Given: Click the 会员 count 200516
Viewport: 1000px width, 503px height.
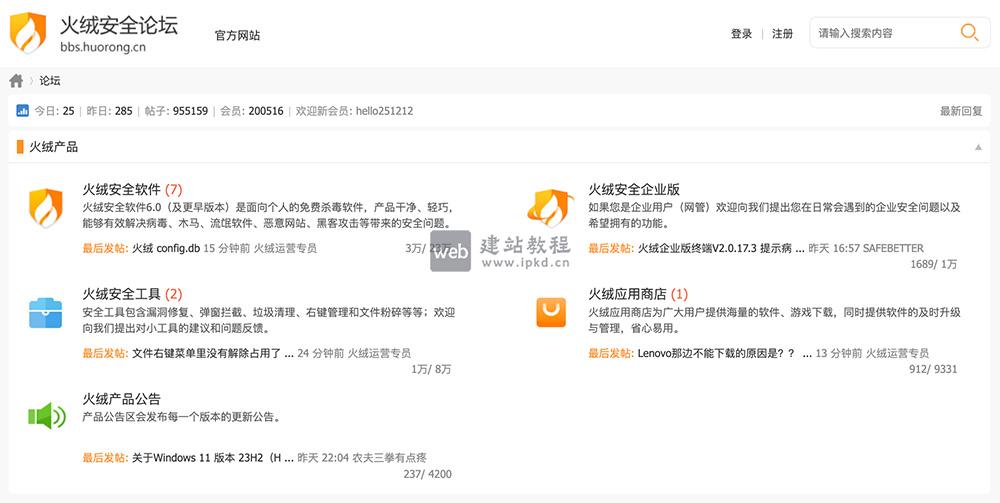Looking at the screenshot, I should [266, 111].
